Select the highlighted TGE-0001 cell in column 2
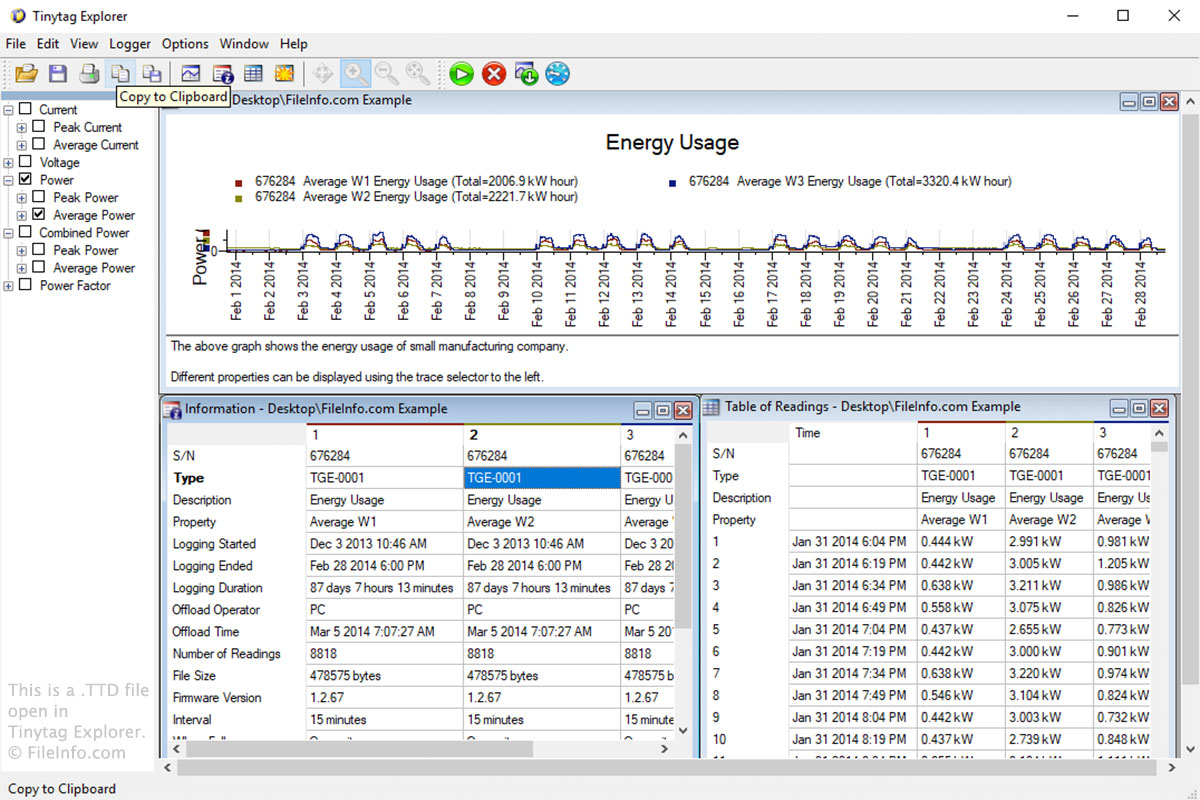Screen dimensions: 1200x800 [x=541, y=478]
